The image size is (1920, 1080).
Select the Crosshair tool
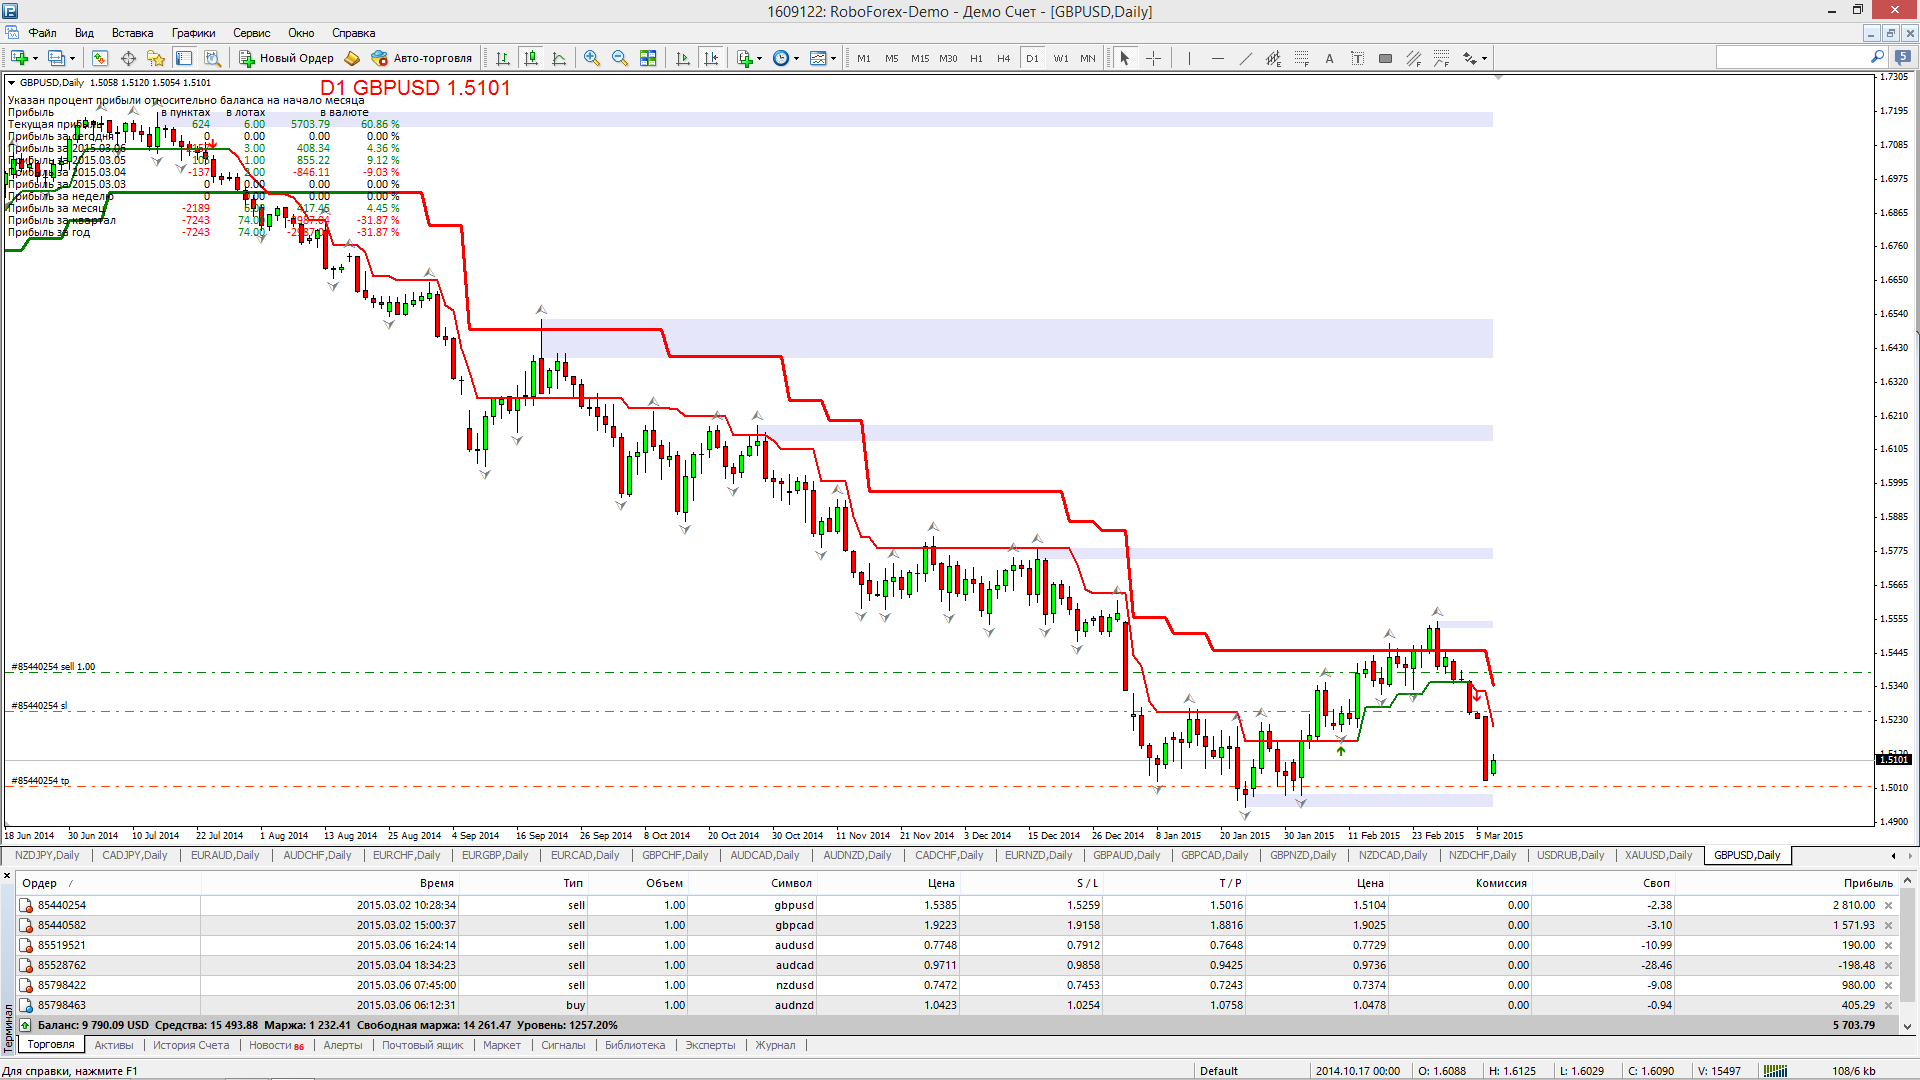(x=1153, y=58)
